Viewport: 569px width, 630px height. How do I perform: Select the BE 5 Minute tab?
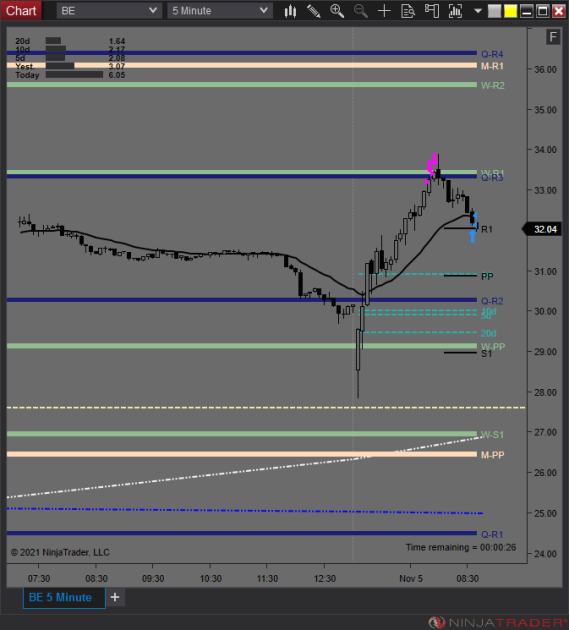[x=64, y=597]
